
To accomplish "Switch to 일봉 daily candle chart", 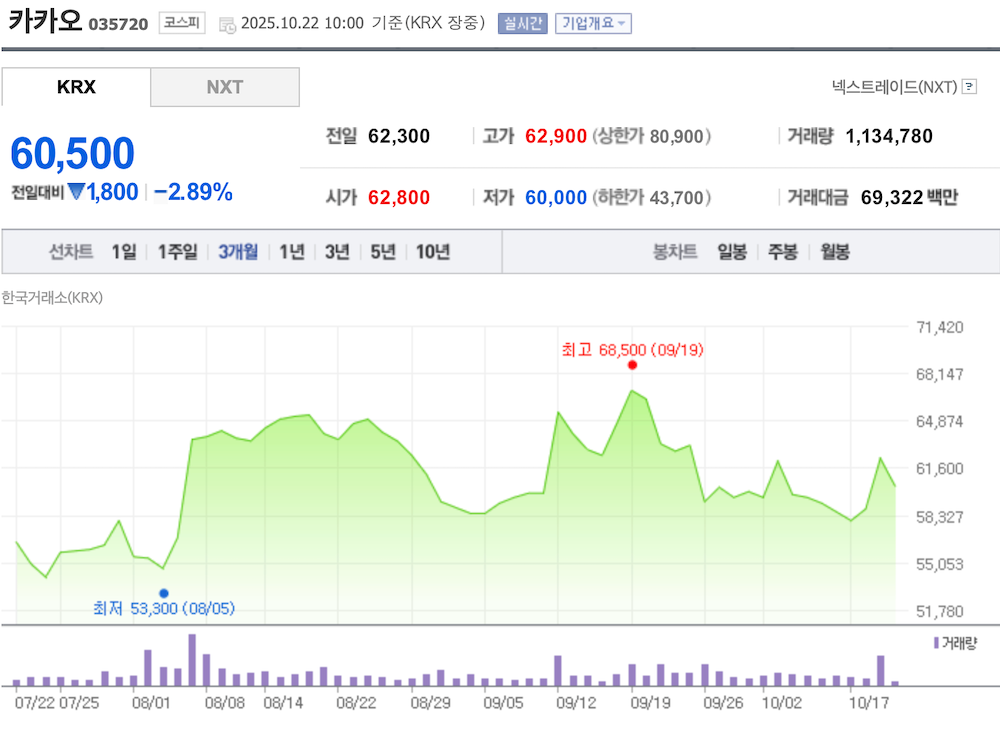I will pyautogui.click(x=730, y=252).
